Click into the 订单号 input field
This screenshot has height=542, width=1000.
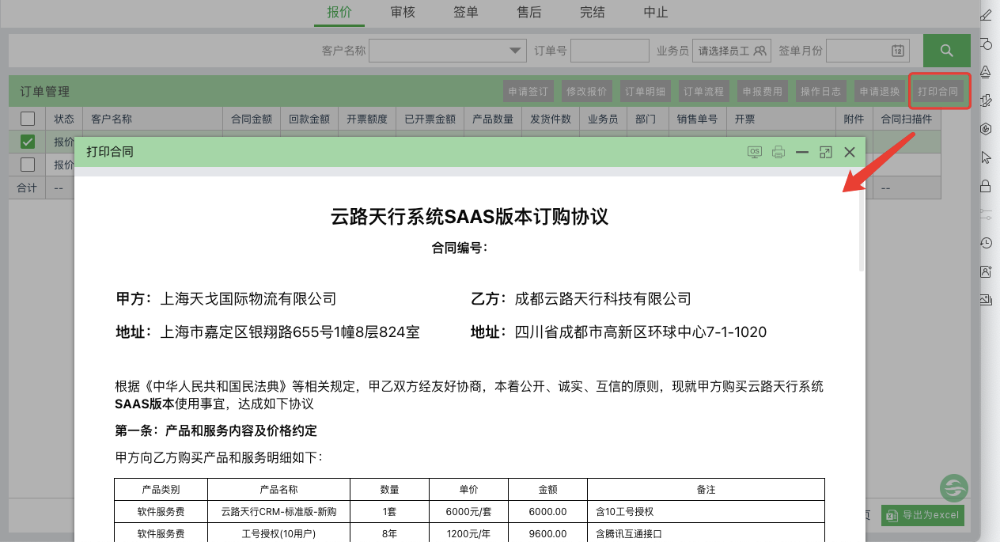click(x=610, y=50)
